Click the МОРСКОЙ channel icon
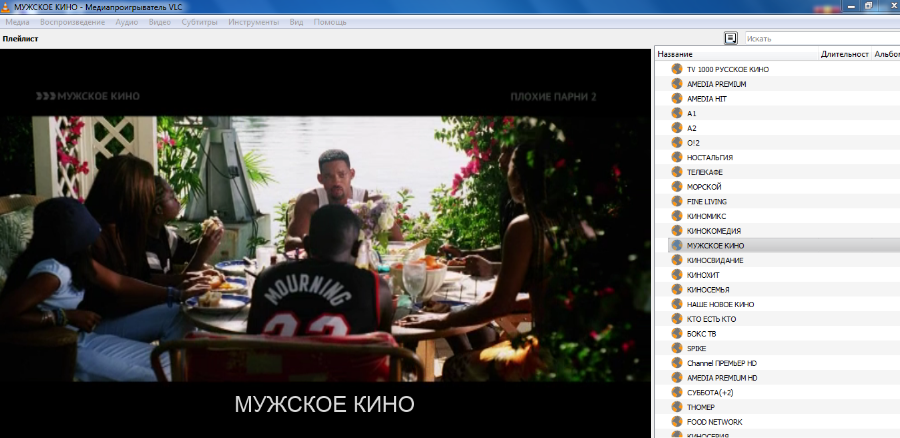900x438 pixels. pos(677,187)
